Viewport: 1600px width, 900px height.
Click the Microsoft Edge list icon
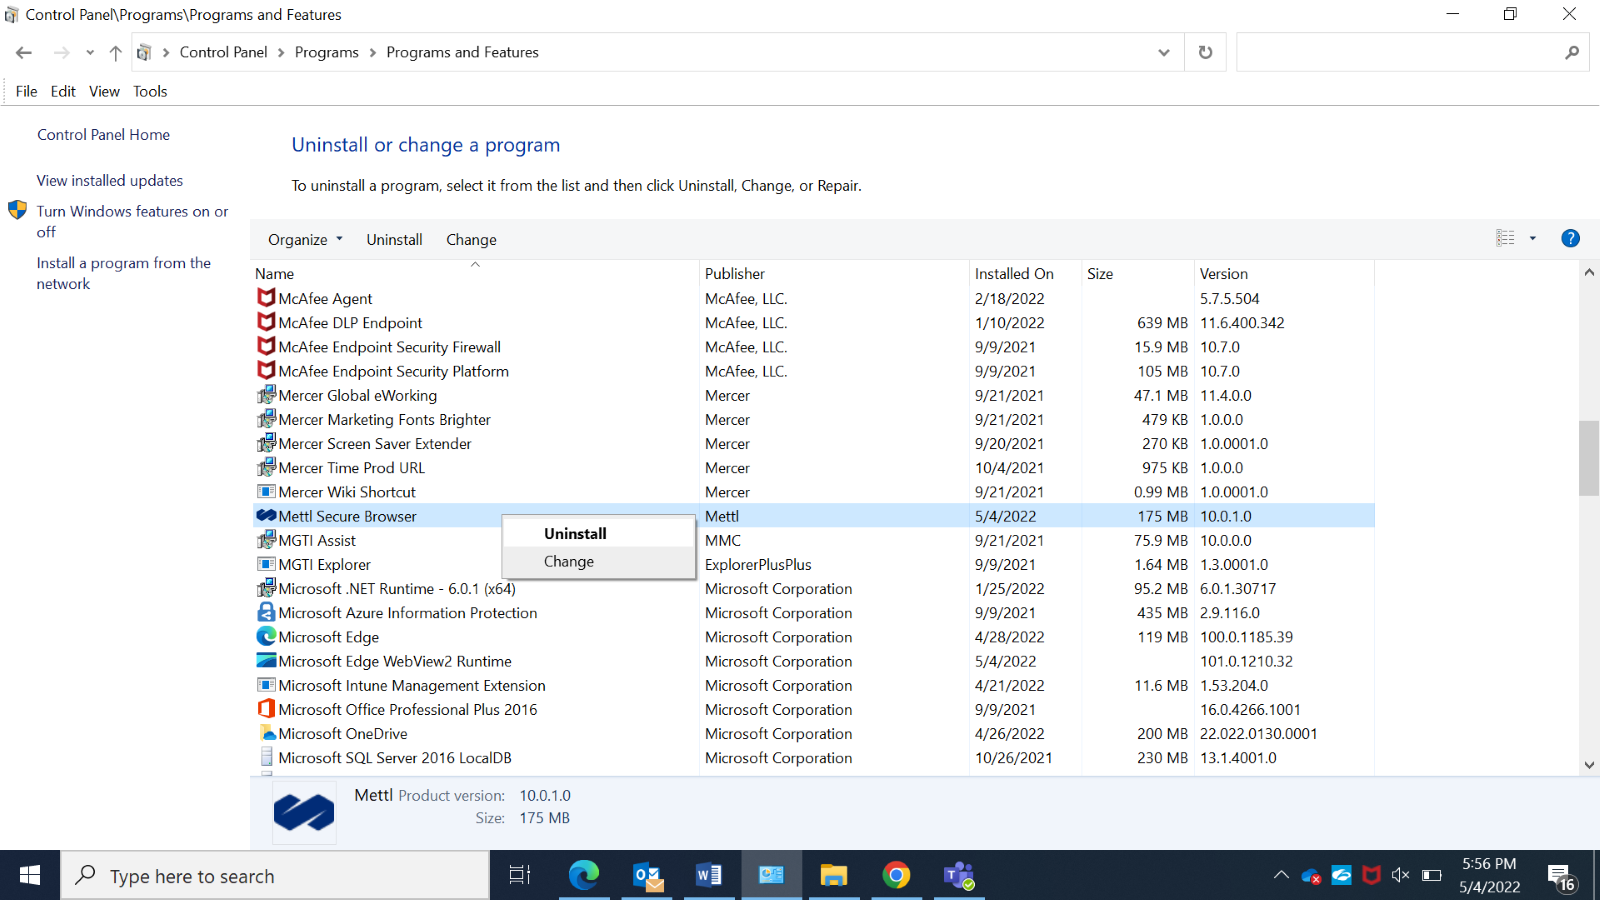pos(266,636)
